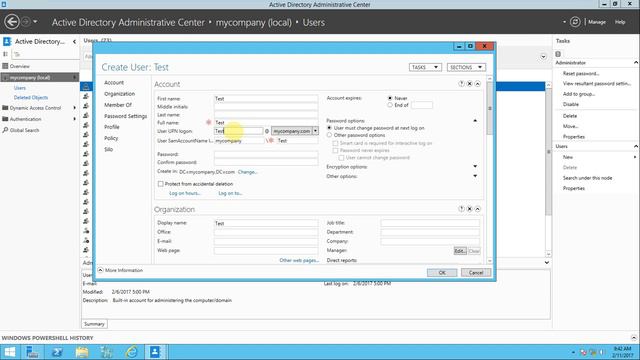Screen dimensions: 640x360
Task: Collapse the Account section chevron
Action: pyautogui.click(x=478, y=84)
